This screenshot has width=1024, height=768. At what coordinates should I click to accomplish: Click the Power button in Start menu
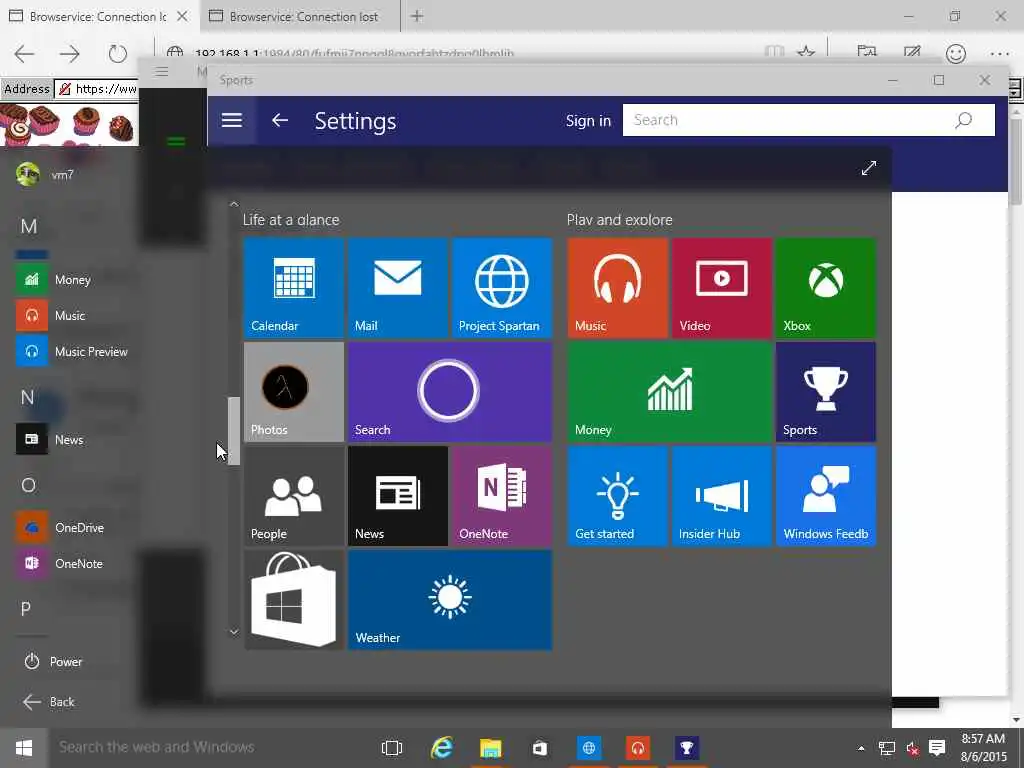(x=54, y=662)
